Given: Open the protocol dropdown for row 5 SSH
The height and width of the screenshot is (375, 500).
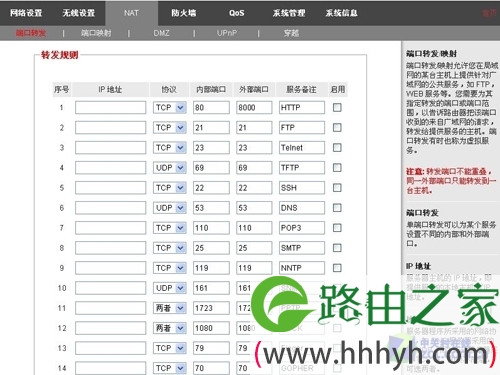Looking at the screenshot, I should 170,188.
